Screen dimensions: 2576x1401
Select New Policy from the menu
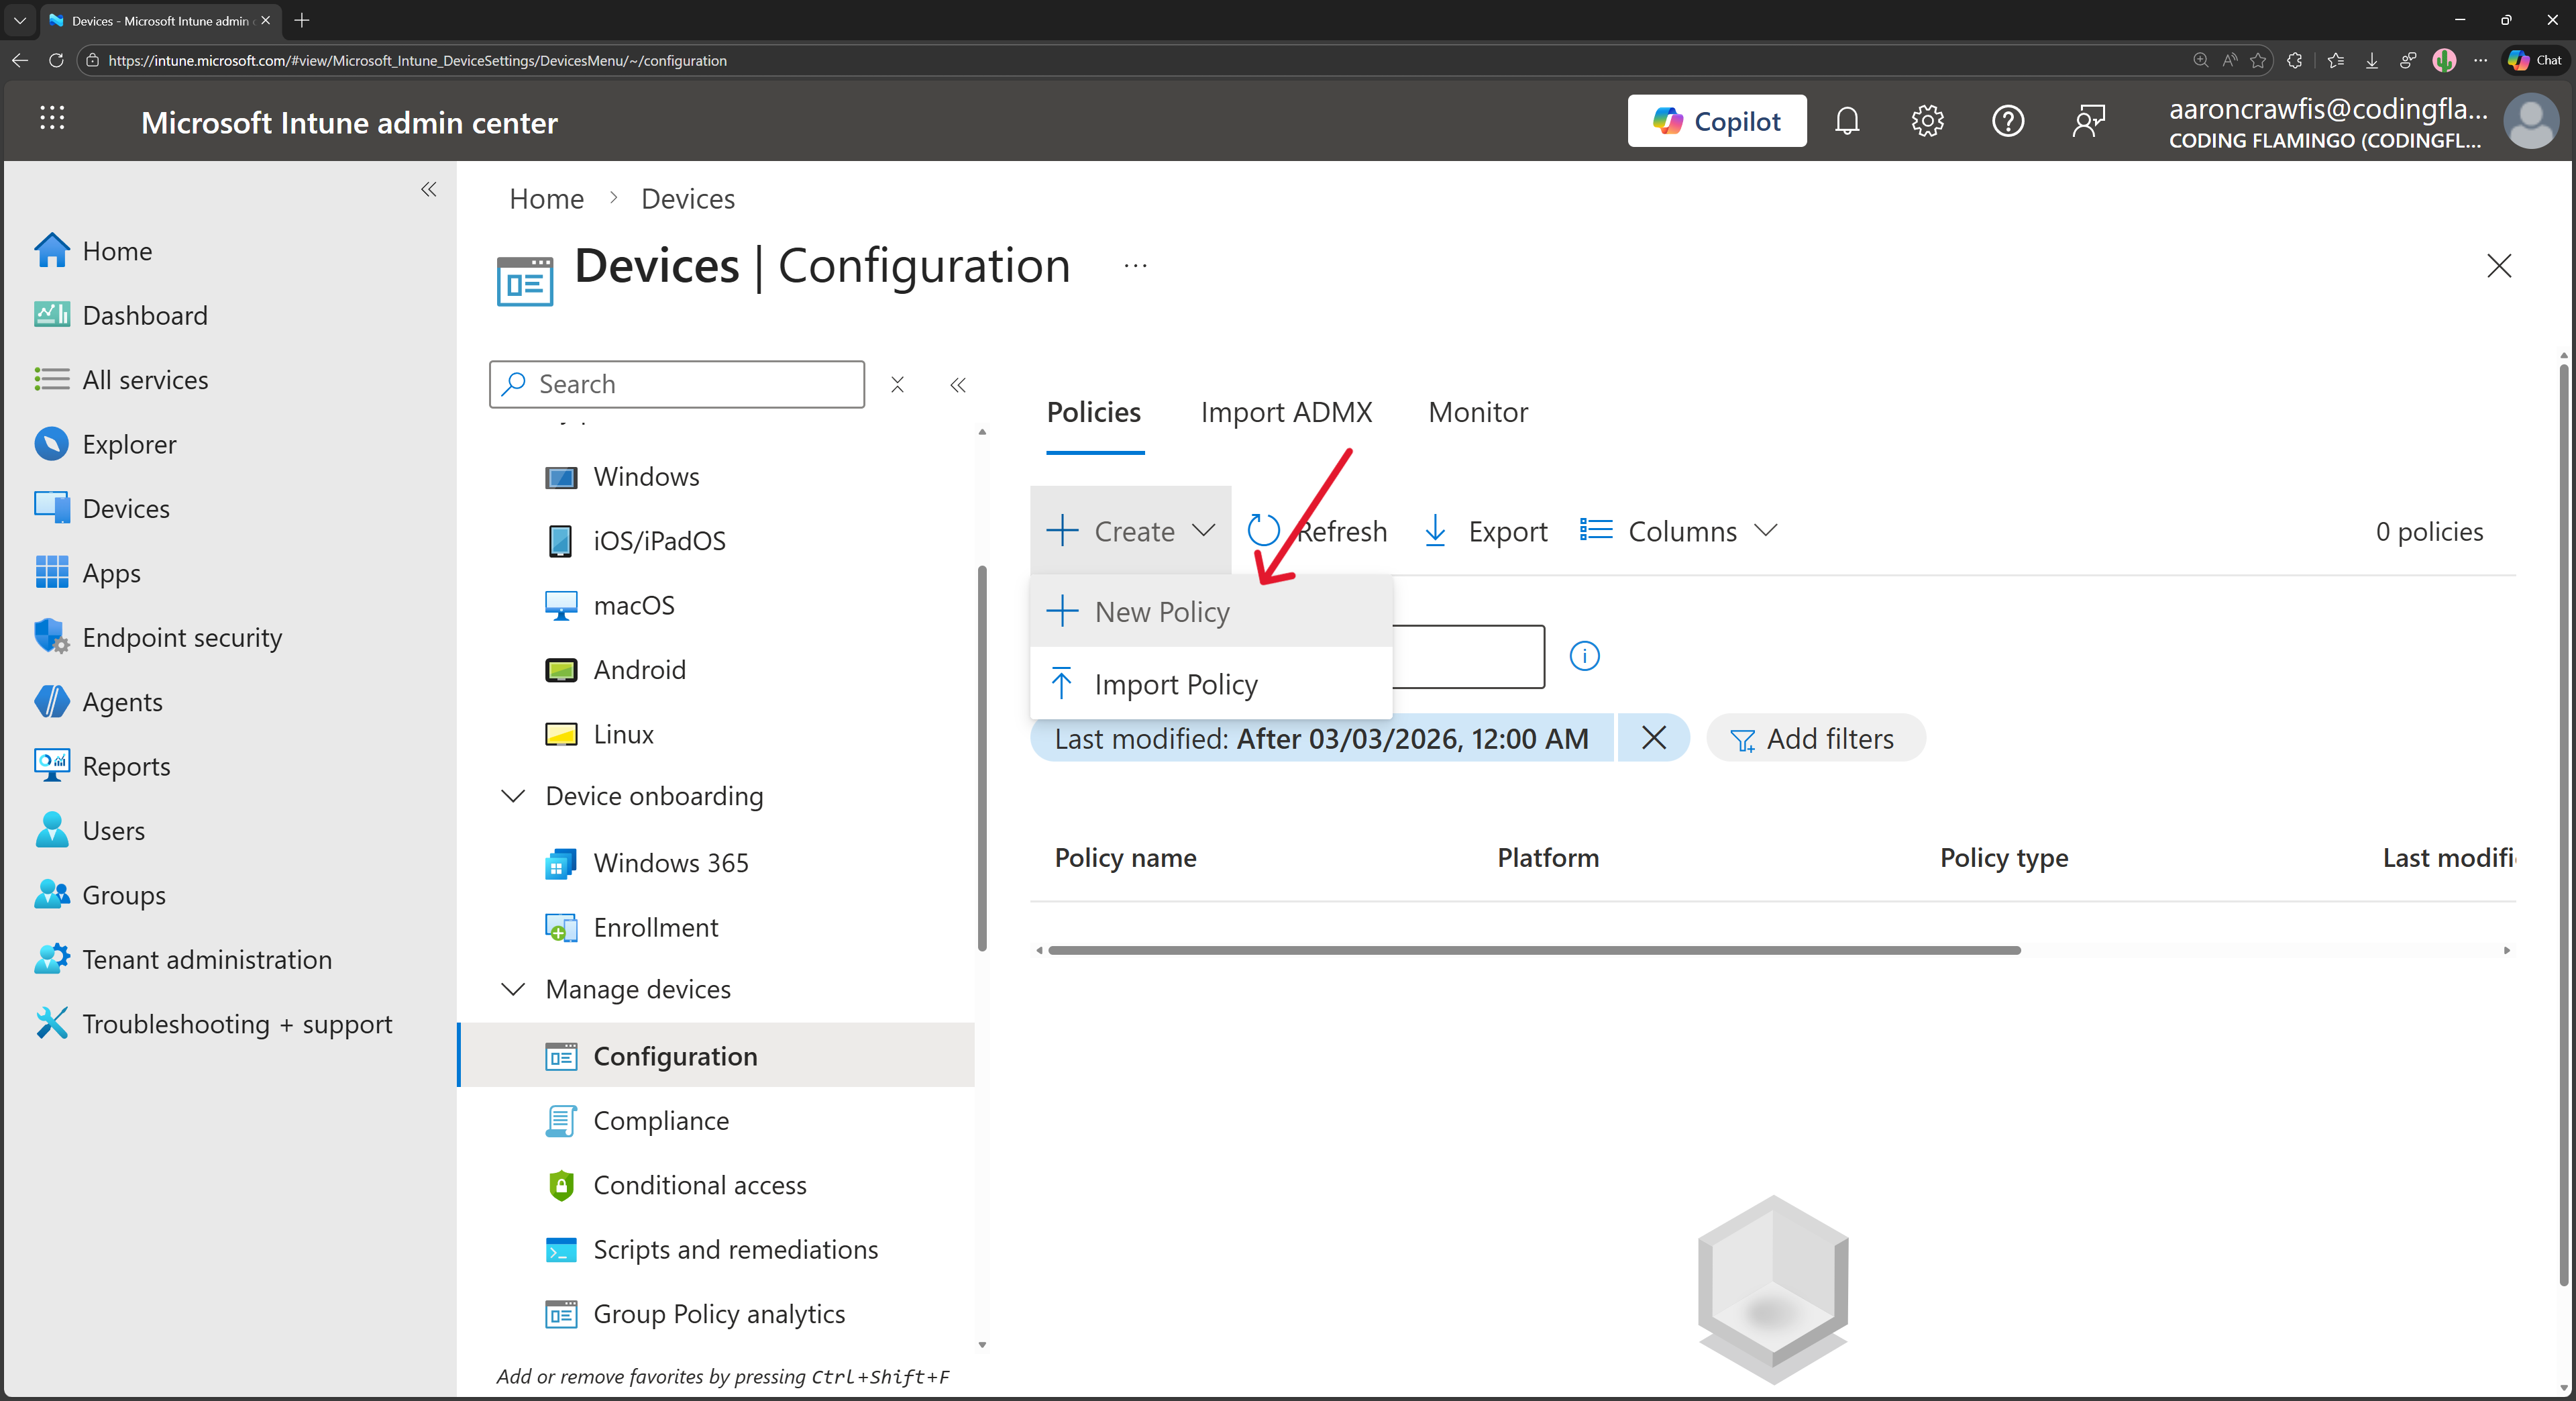coord(1161,612)
